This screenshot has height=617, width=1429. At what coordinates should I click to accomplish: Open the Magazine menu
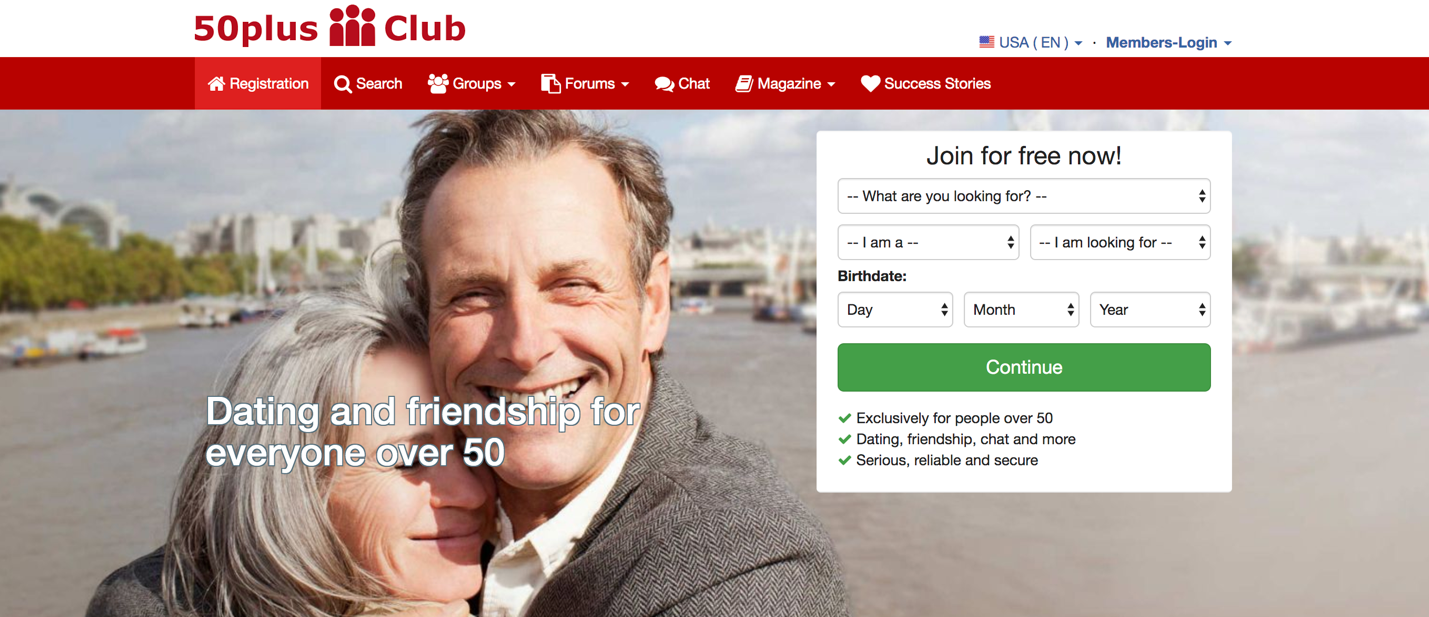(x=785, y=84)
